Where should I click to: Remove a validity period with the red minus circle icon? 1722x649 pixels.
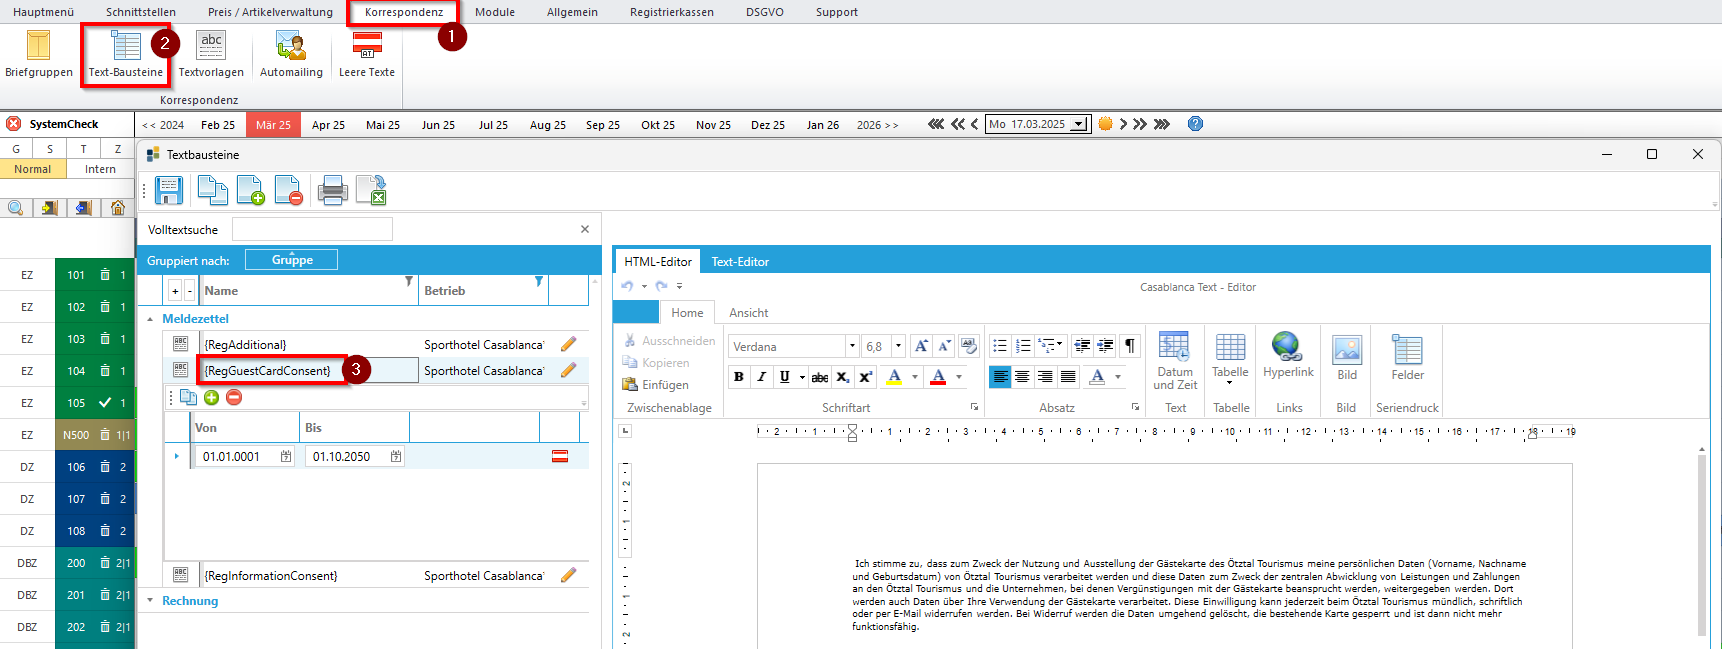pos(234,397)
